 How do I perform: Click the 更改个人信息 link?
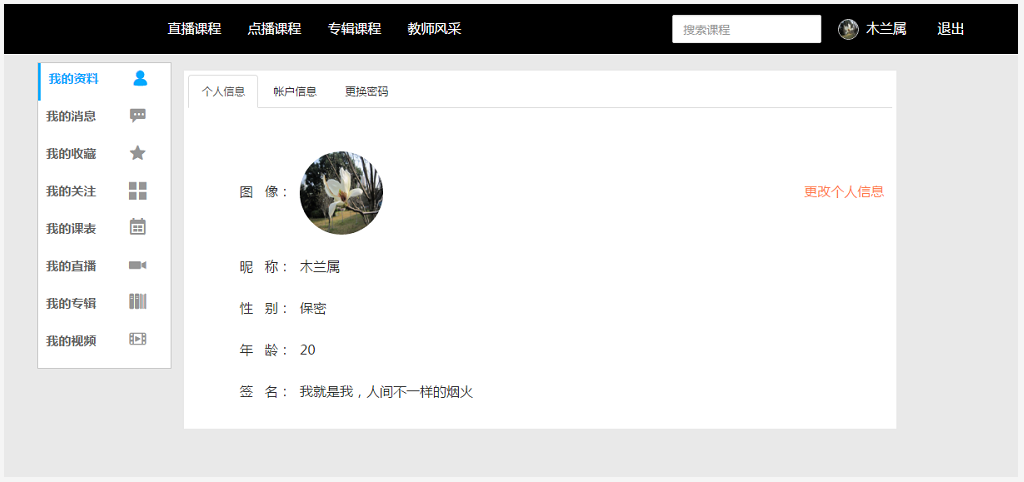tap(844, 191)
